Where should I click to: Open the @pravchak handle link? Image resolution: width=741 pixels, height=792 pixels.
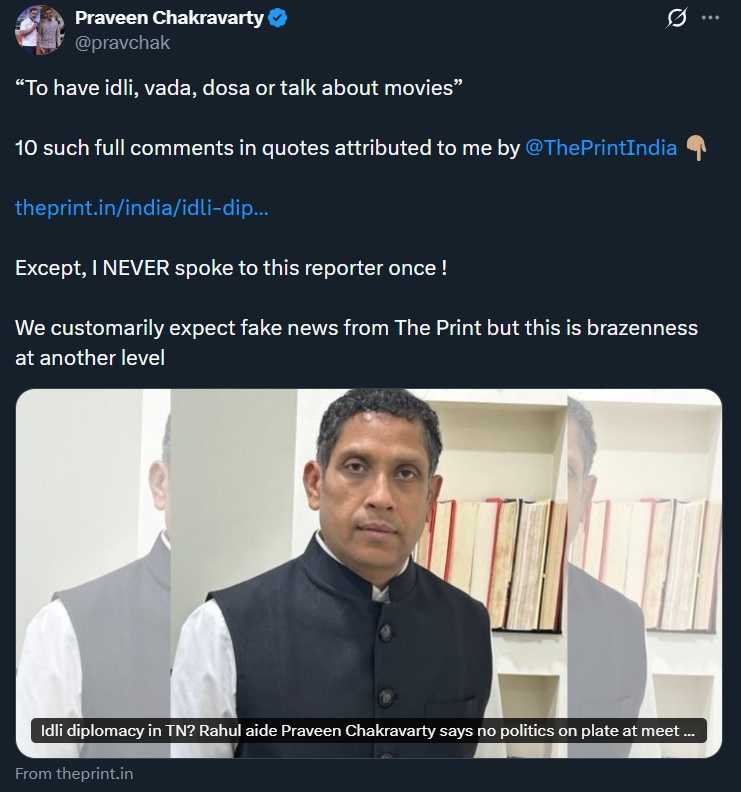(x=122, y=42)
